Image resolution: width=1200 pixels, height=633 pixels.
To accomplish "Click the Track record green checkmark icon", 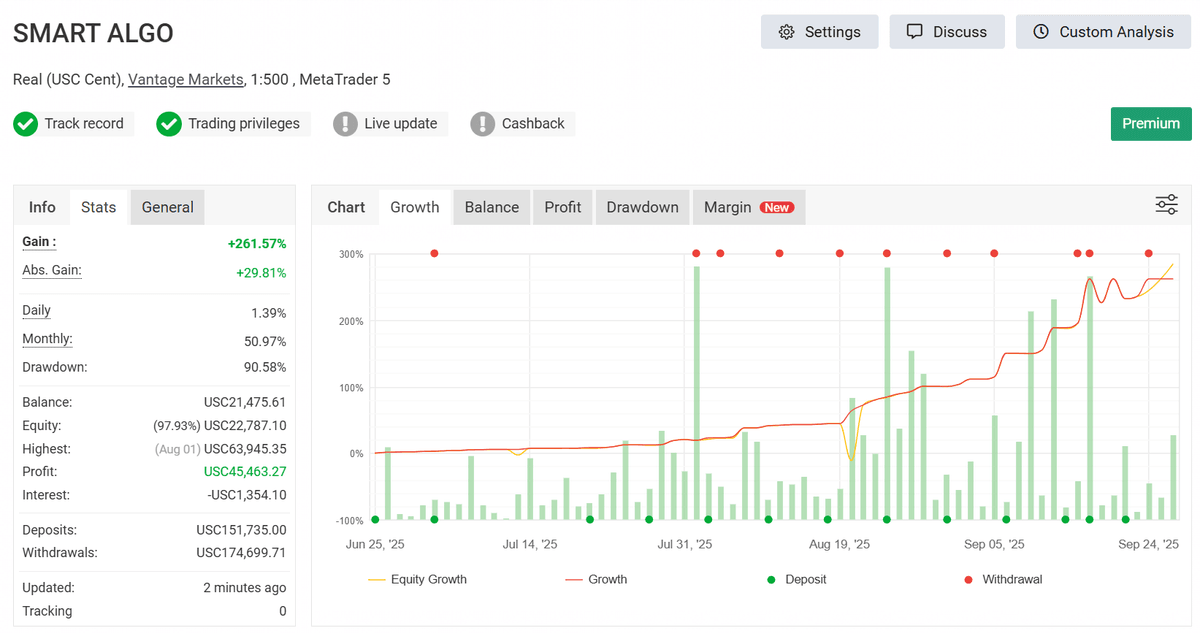I will (25, 124).
